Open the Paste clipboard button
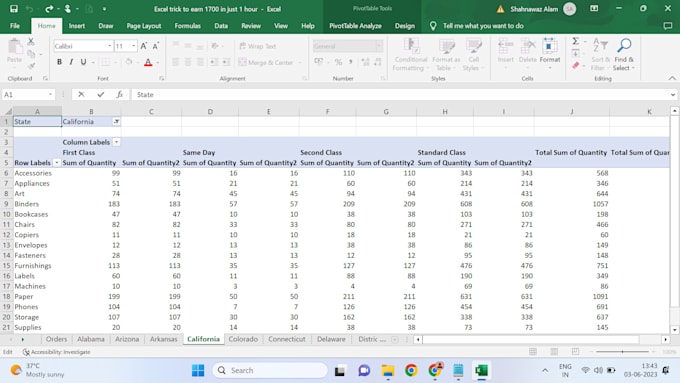 tap(14, 50)
